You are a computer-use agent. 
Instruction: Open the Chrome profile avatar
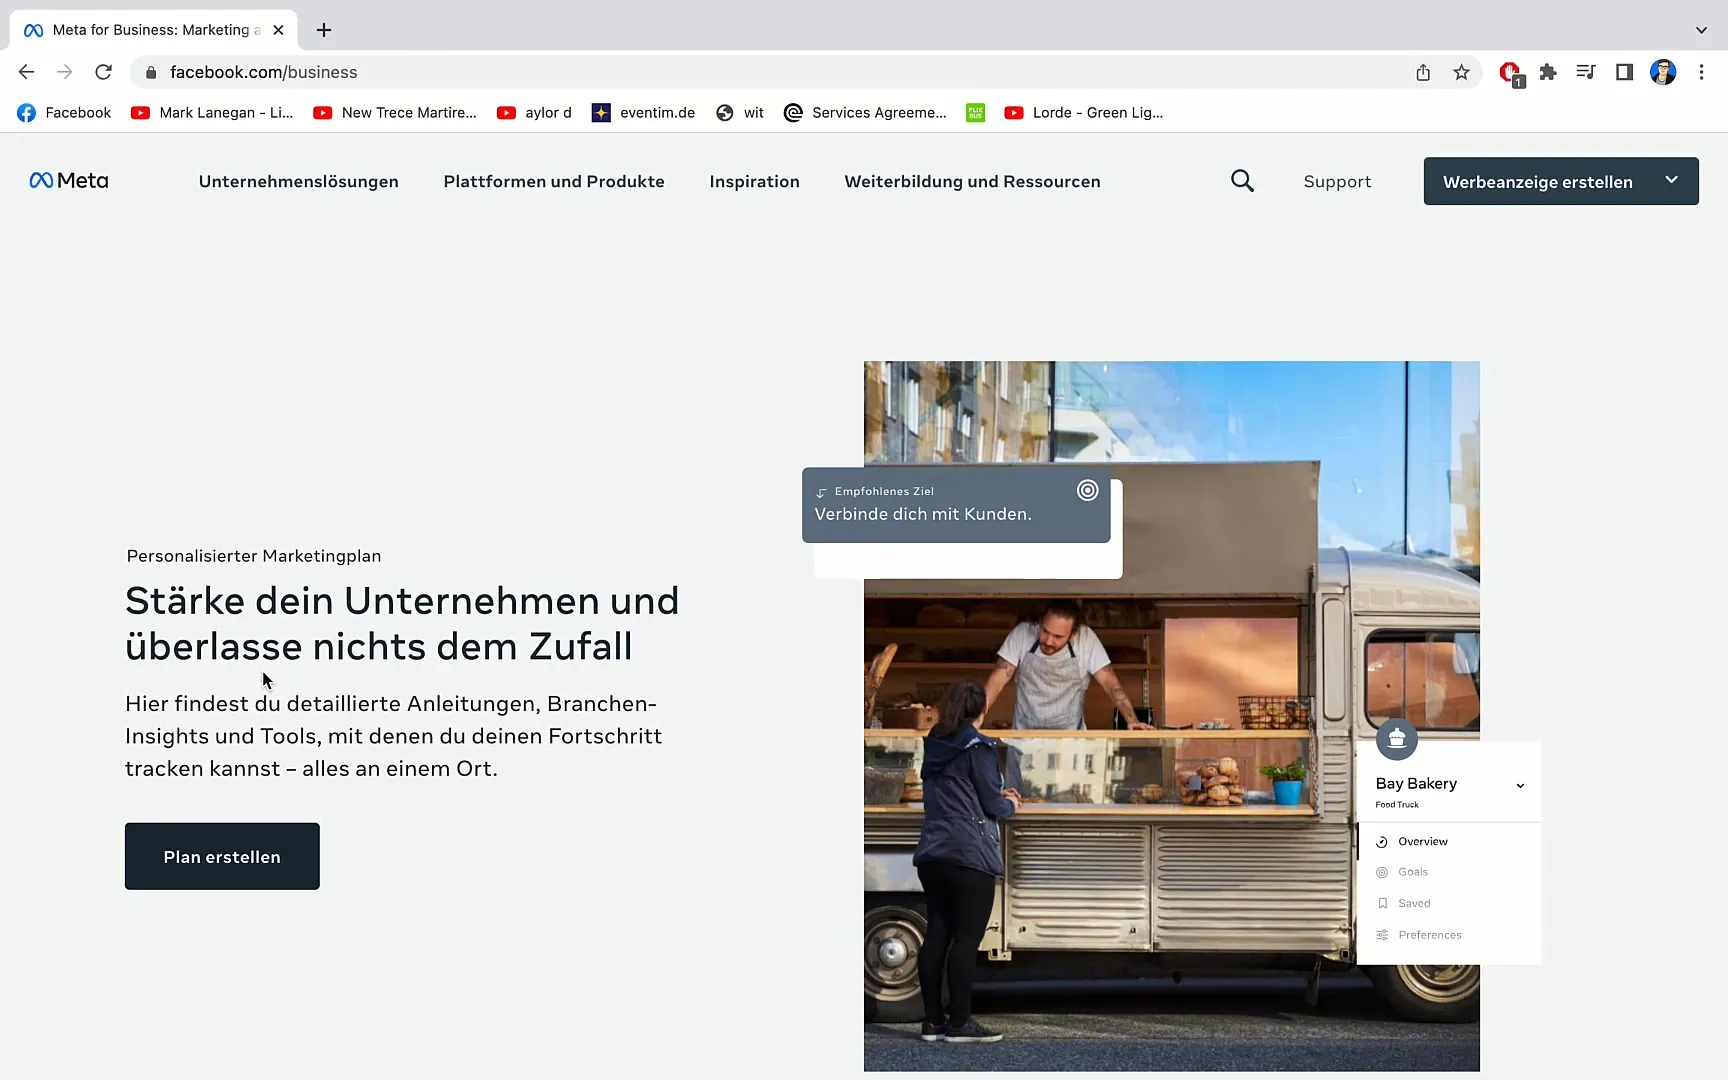[x=1663, y=72]
